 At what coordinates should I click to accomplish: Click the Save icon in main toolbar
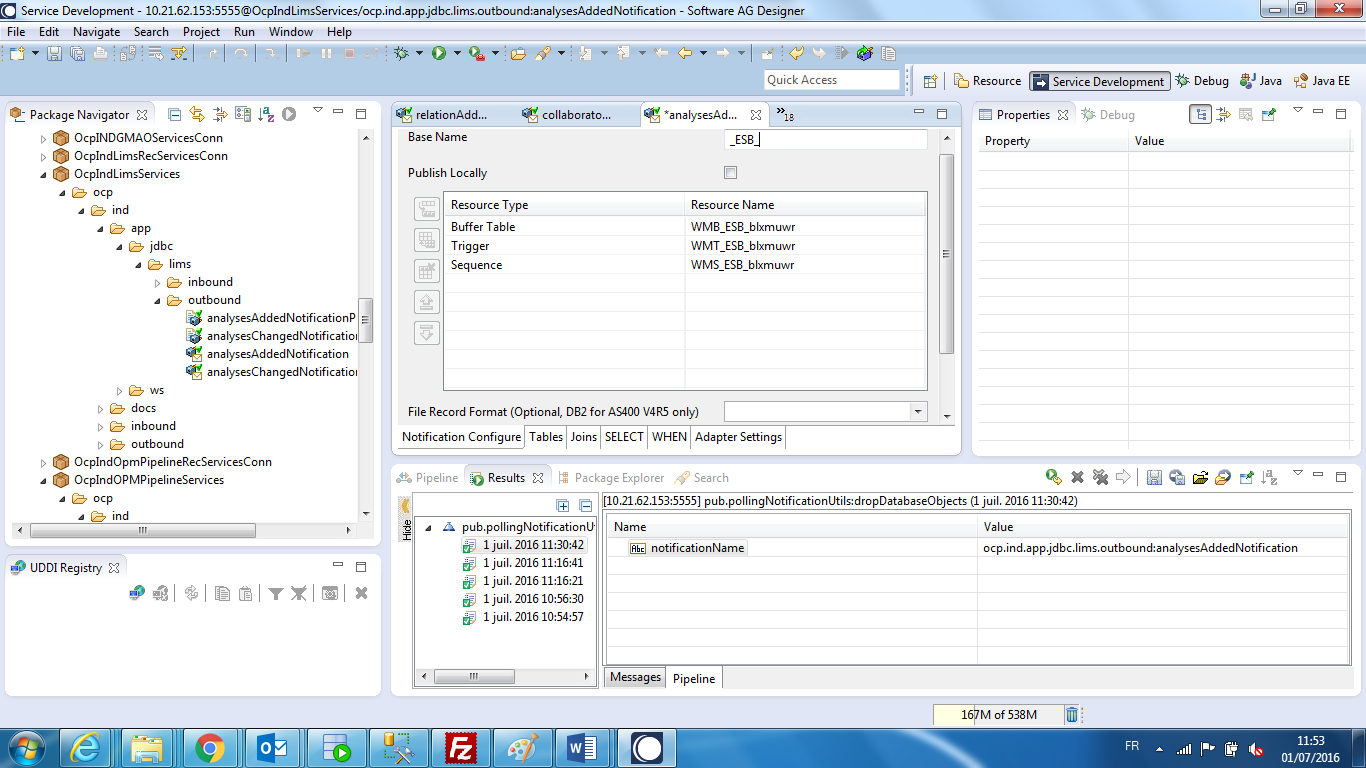(x=54, y=53)
